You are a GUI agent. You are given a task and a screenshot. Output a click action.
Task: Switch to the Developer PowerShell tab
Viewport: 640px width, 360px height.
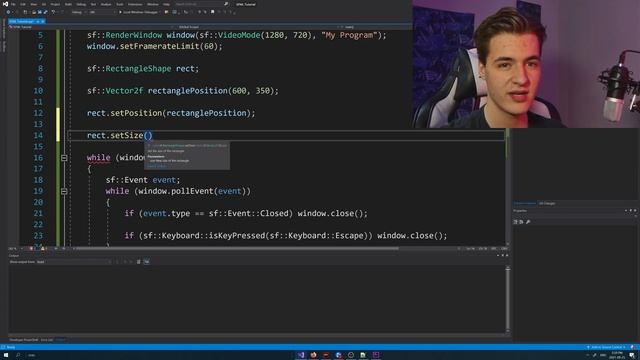24,340
